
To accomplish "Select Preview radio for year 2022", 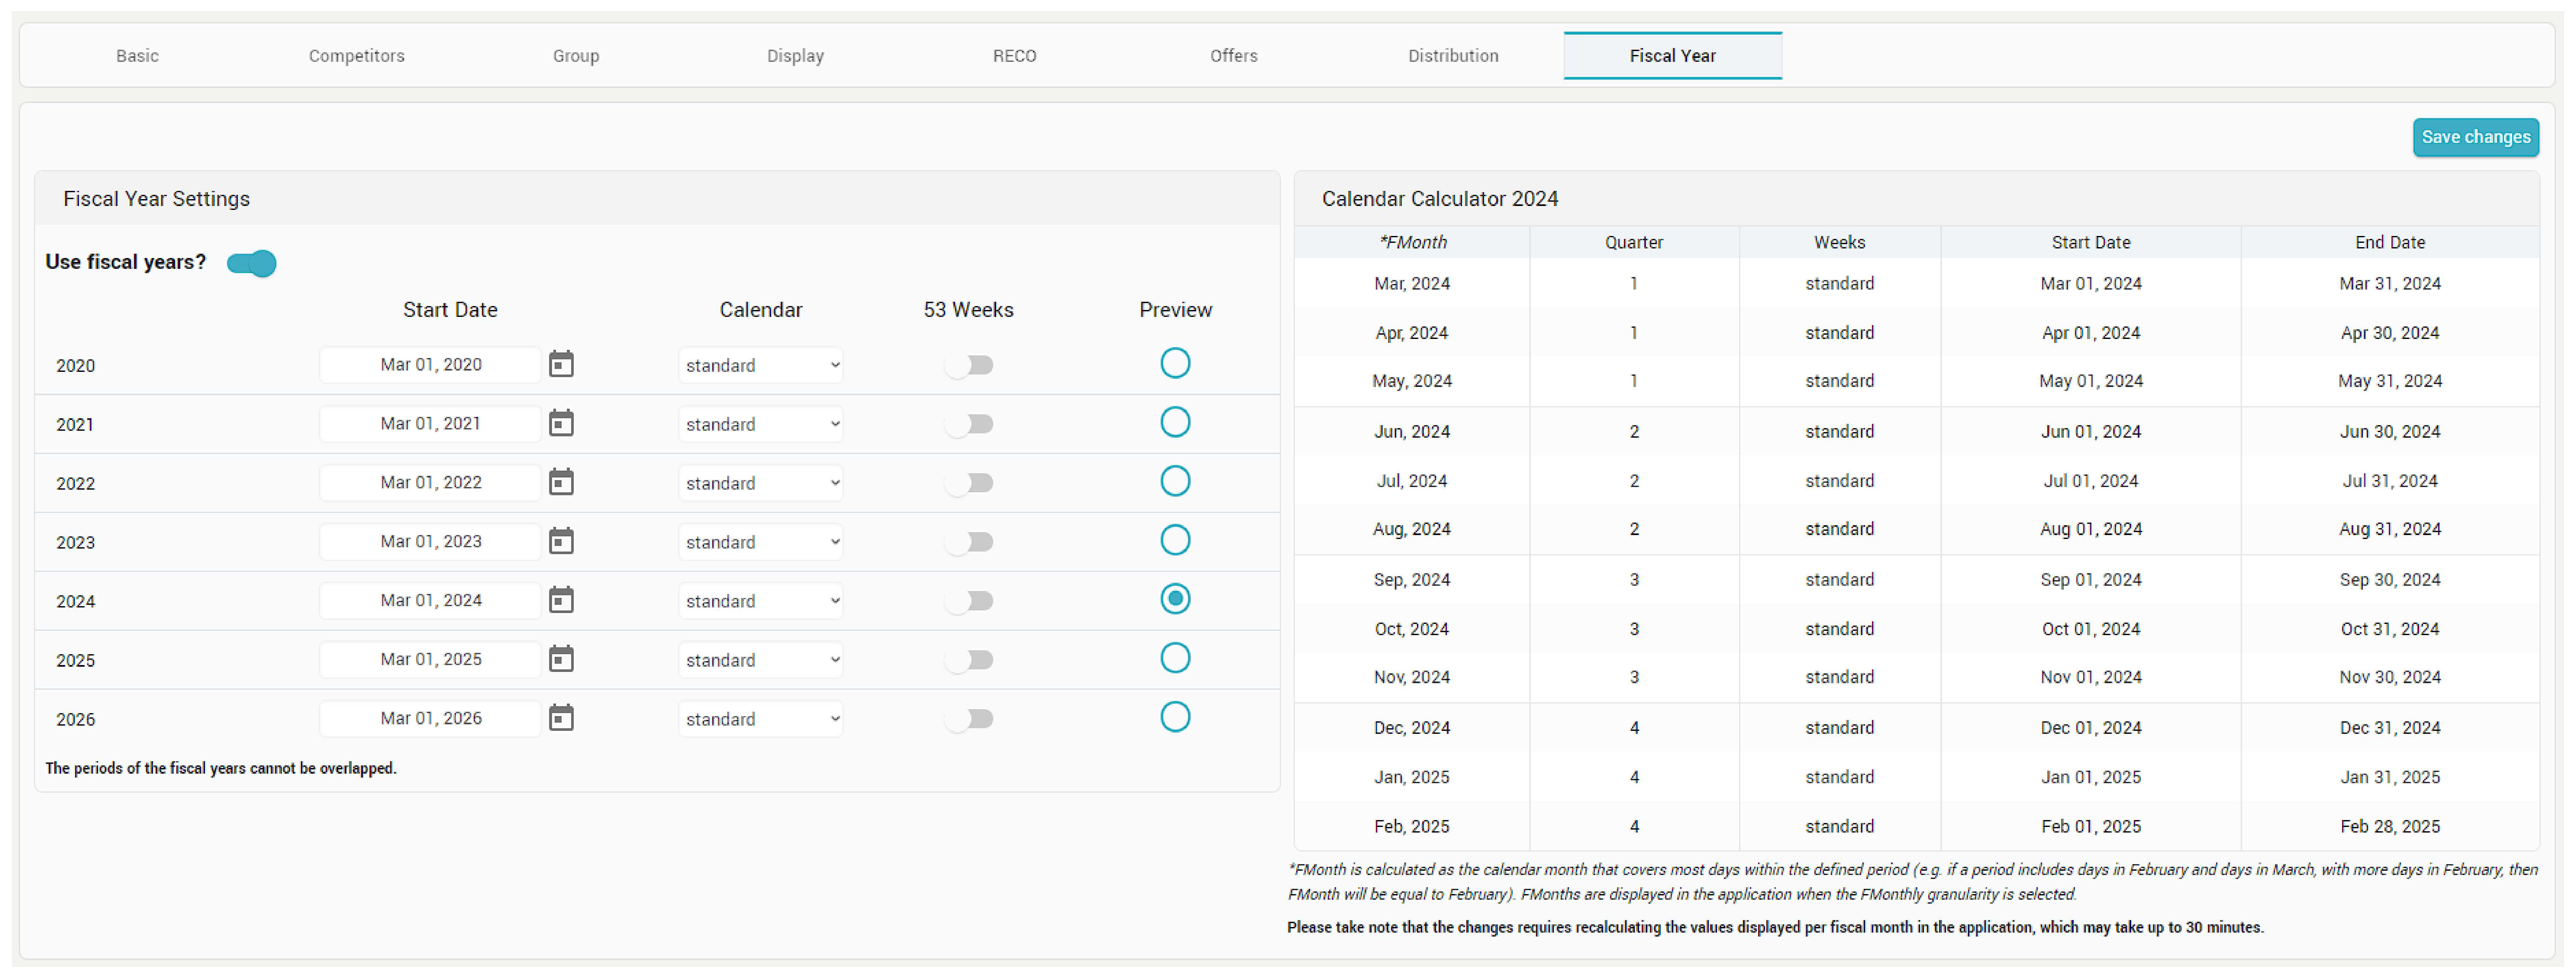I will (x=1175, y=481).
